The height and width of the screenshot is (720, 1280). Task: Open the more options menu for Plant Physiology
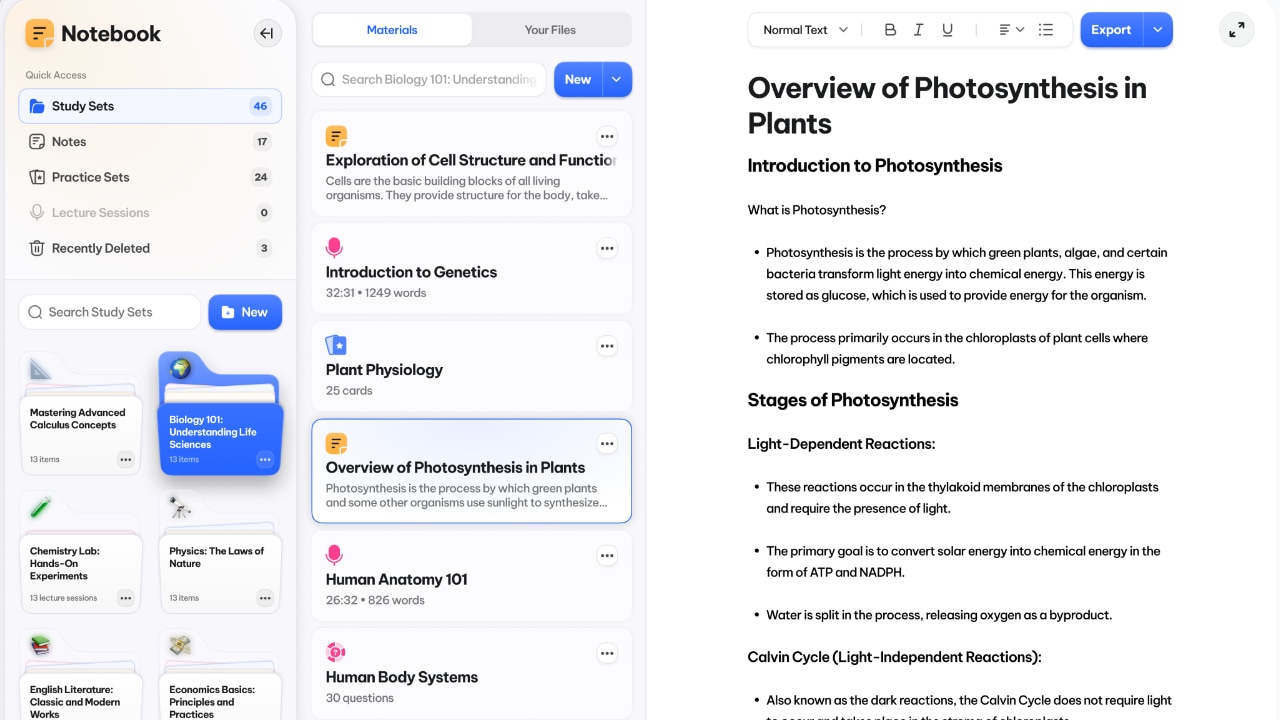[607, 346]
